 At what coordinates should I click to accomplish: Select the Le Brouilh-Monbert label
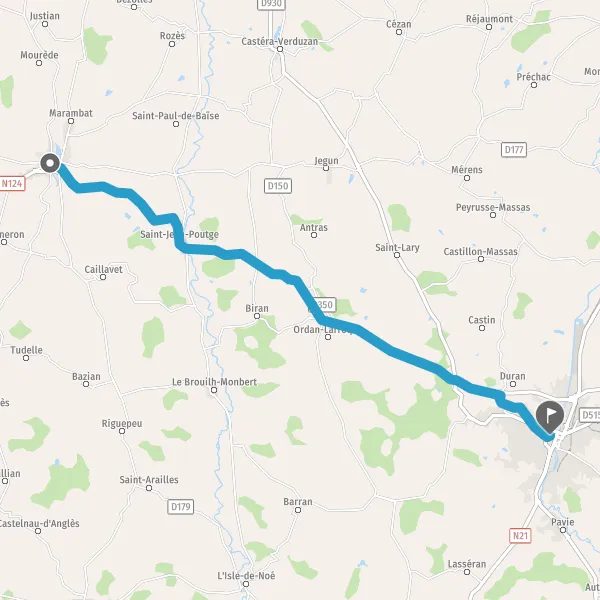click(x=214, y=382)
